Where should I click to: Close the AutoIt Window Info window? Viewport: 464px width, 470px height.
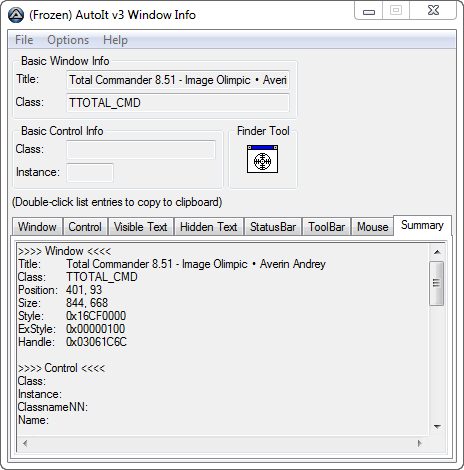pos(433,10)
